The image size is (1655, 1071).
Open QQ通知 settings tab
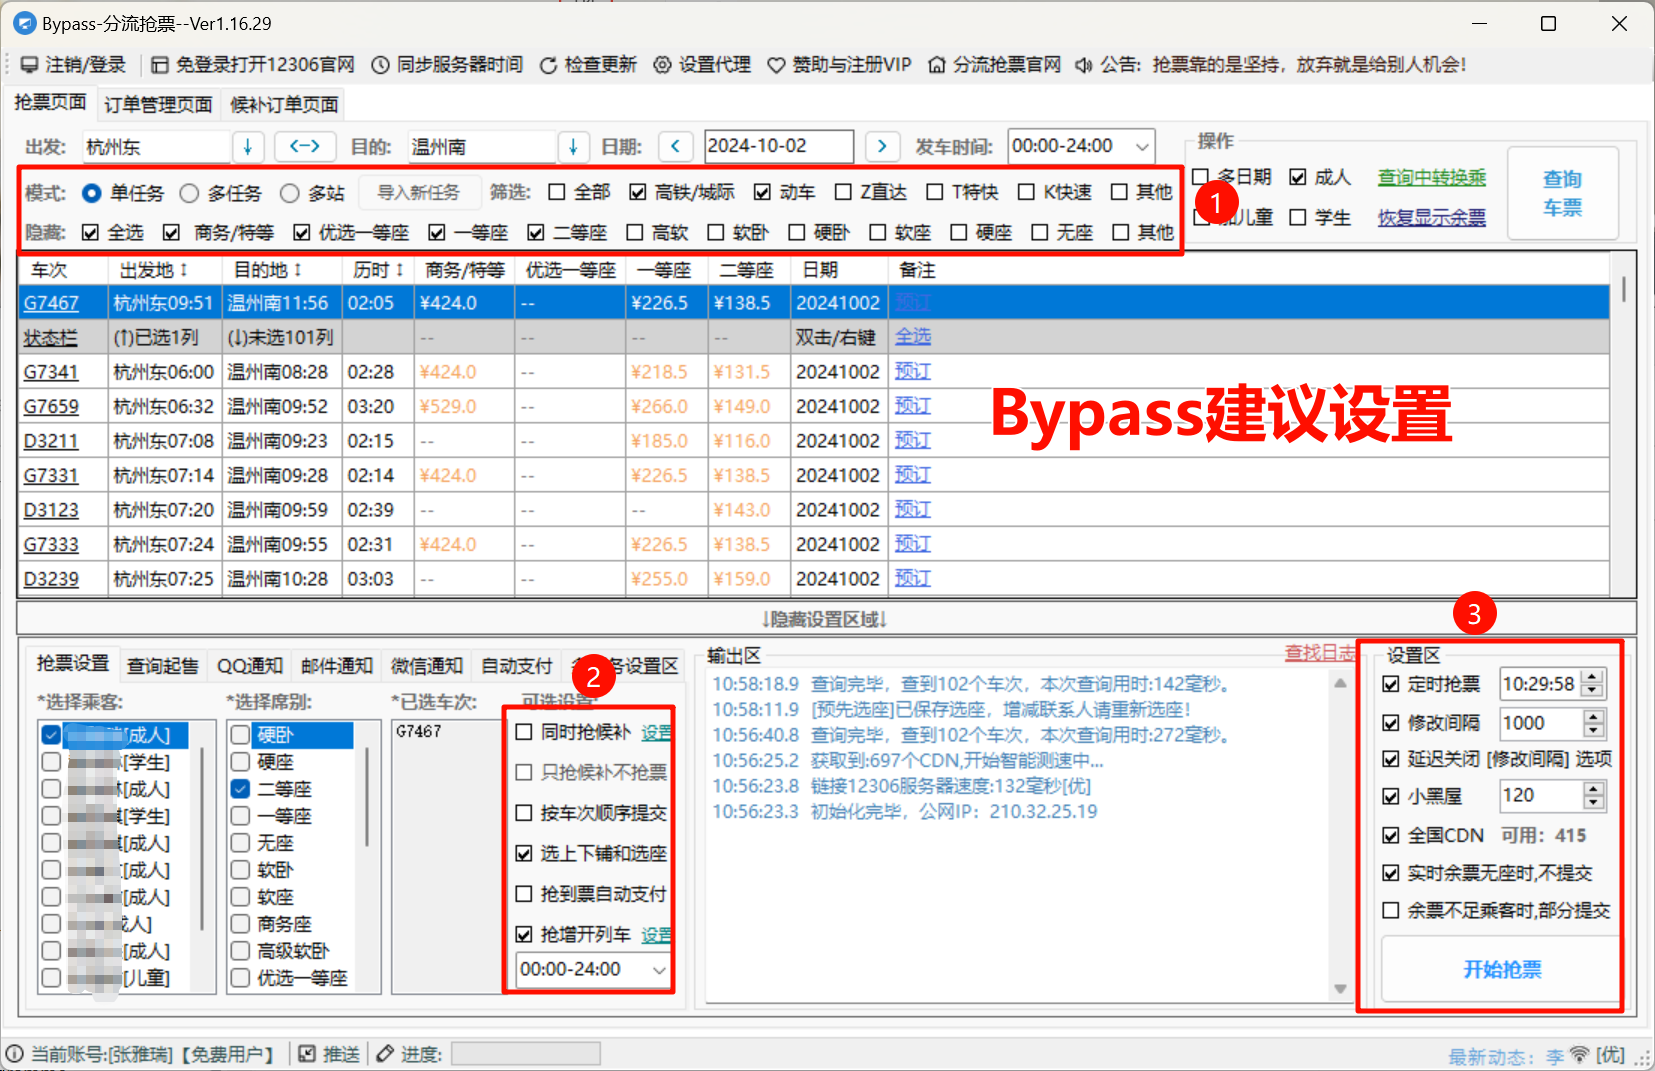[249, 666]
